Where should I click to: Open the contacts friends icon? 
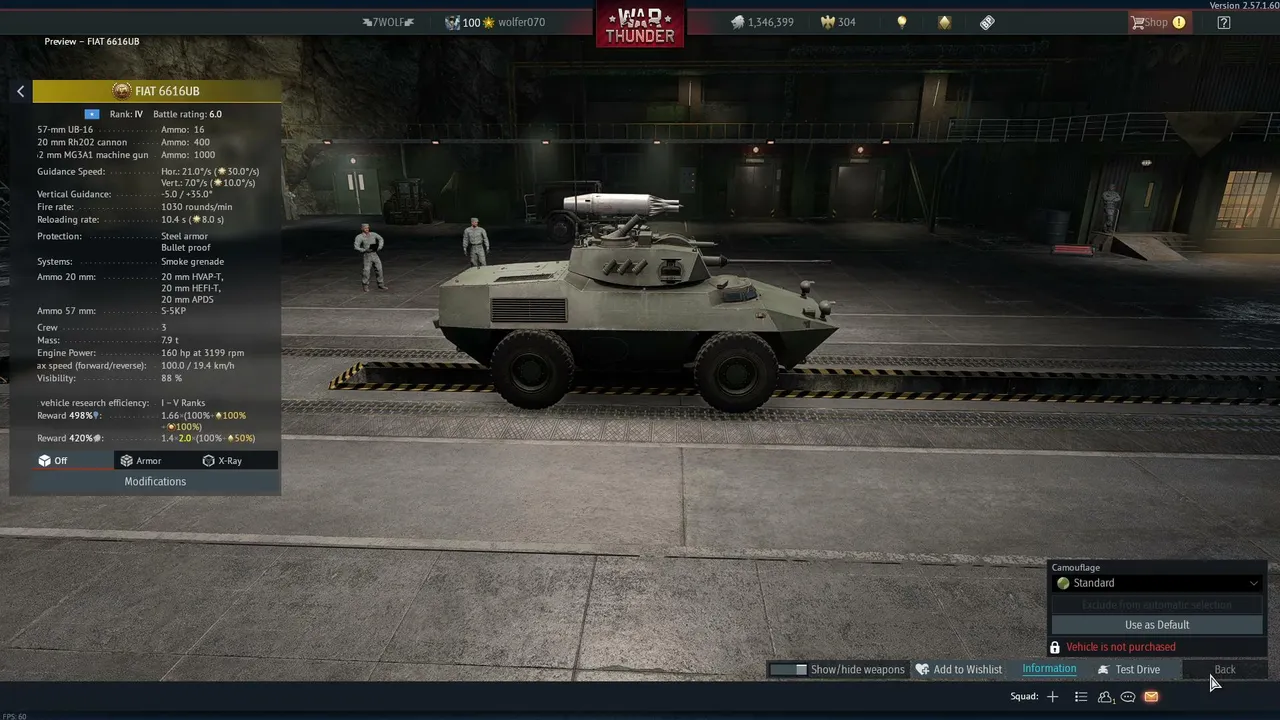[x=1106, y=697]
